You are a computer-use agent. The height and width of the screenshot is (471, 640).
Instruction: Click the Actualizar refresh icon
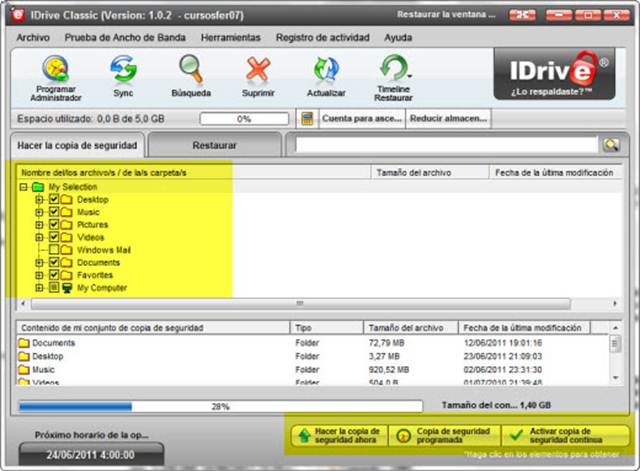(326, 69)
